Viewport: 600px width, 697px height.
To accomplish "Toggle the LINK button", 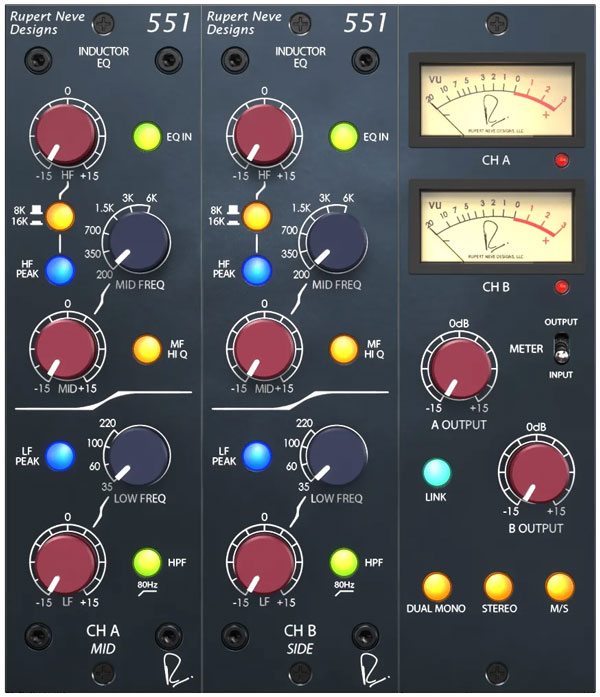I will [x=436, y=473].
